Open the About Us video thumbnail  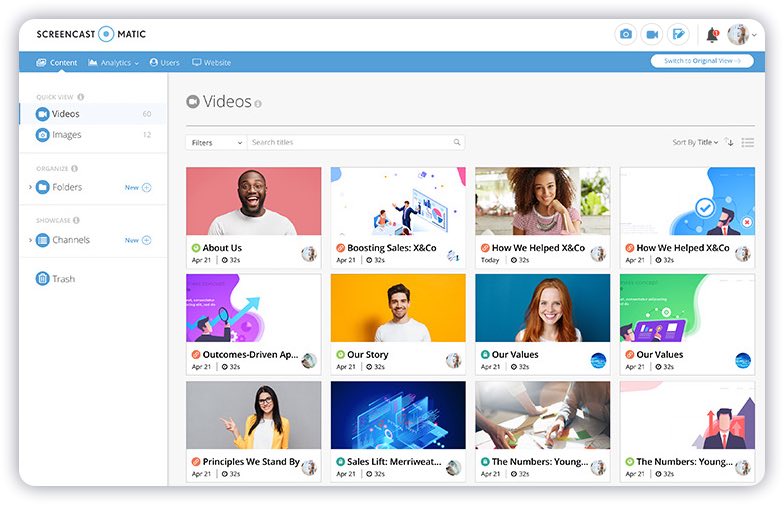(x=254, y=201)
